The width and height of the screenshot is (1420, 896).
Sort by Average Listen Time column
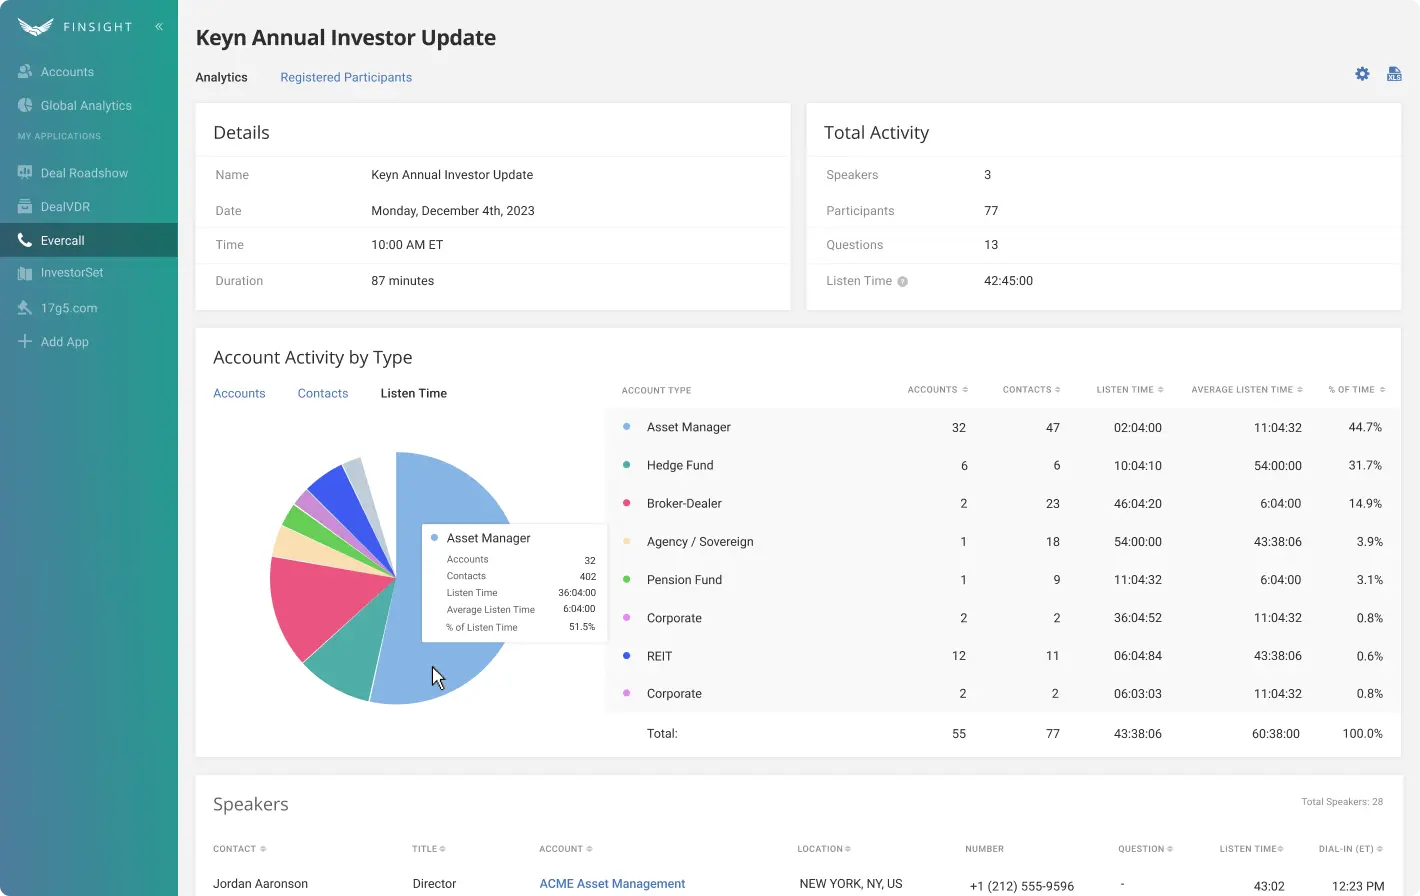click(1246, 390)
